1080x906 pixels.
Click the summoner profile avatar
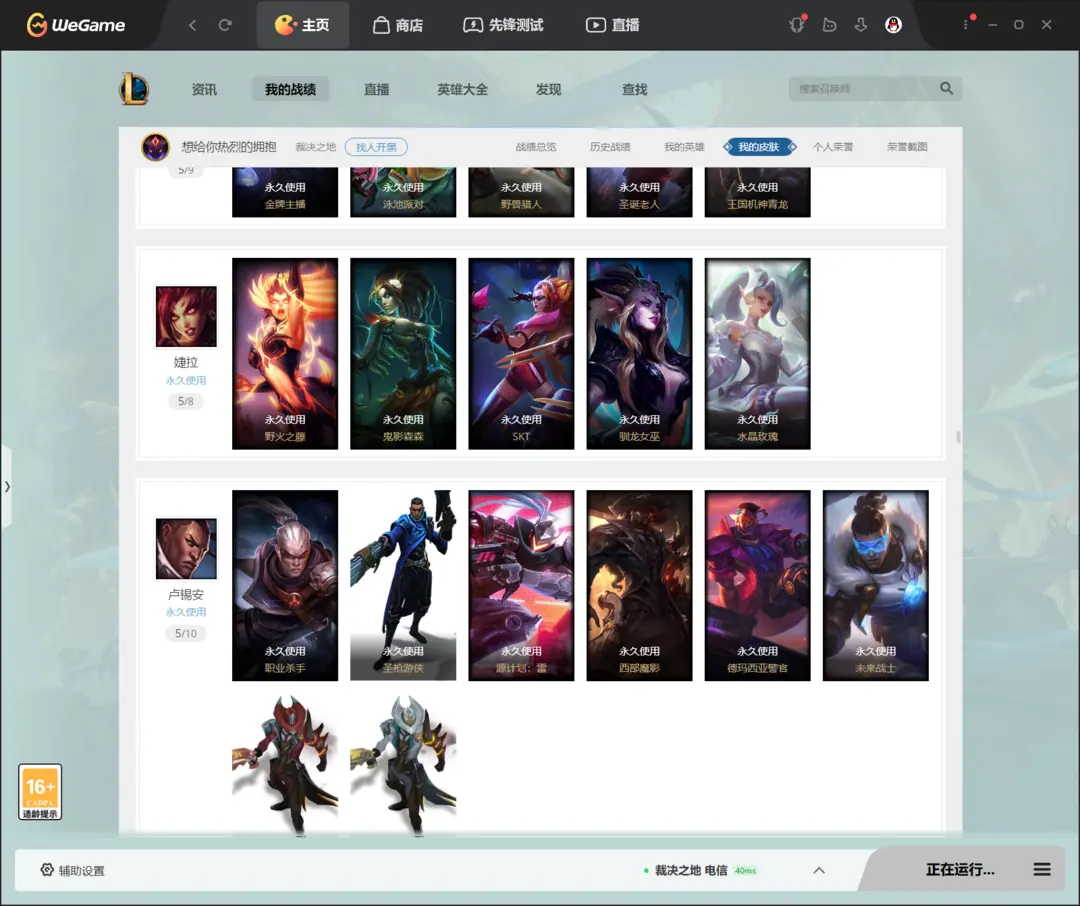[156, 147]
